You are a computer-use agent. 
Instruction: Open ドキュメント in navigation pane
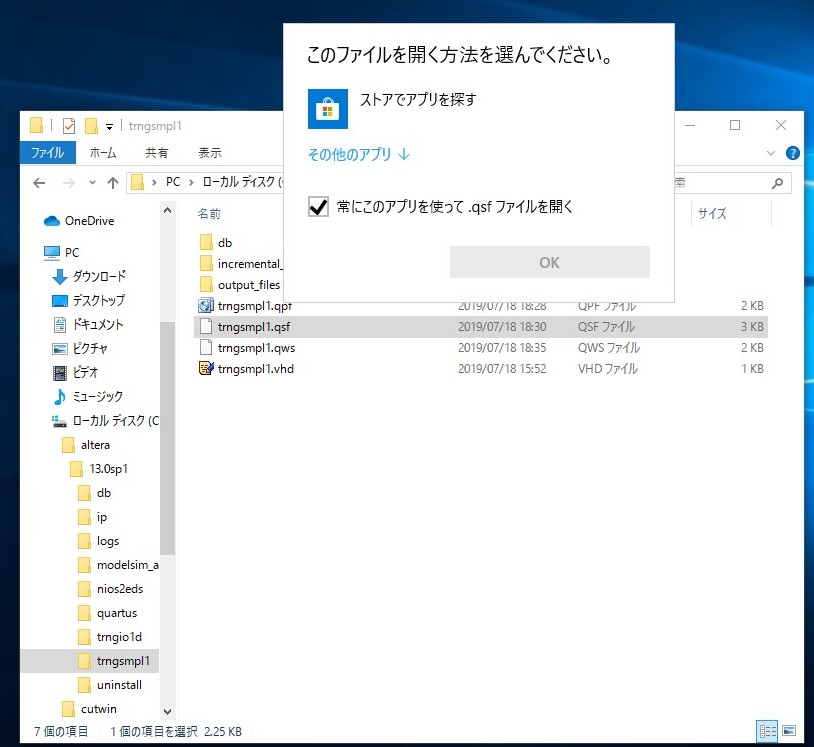coord(88,325)
